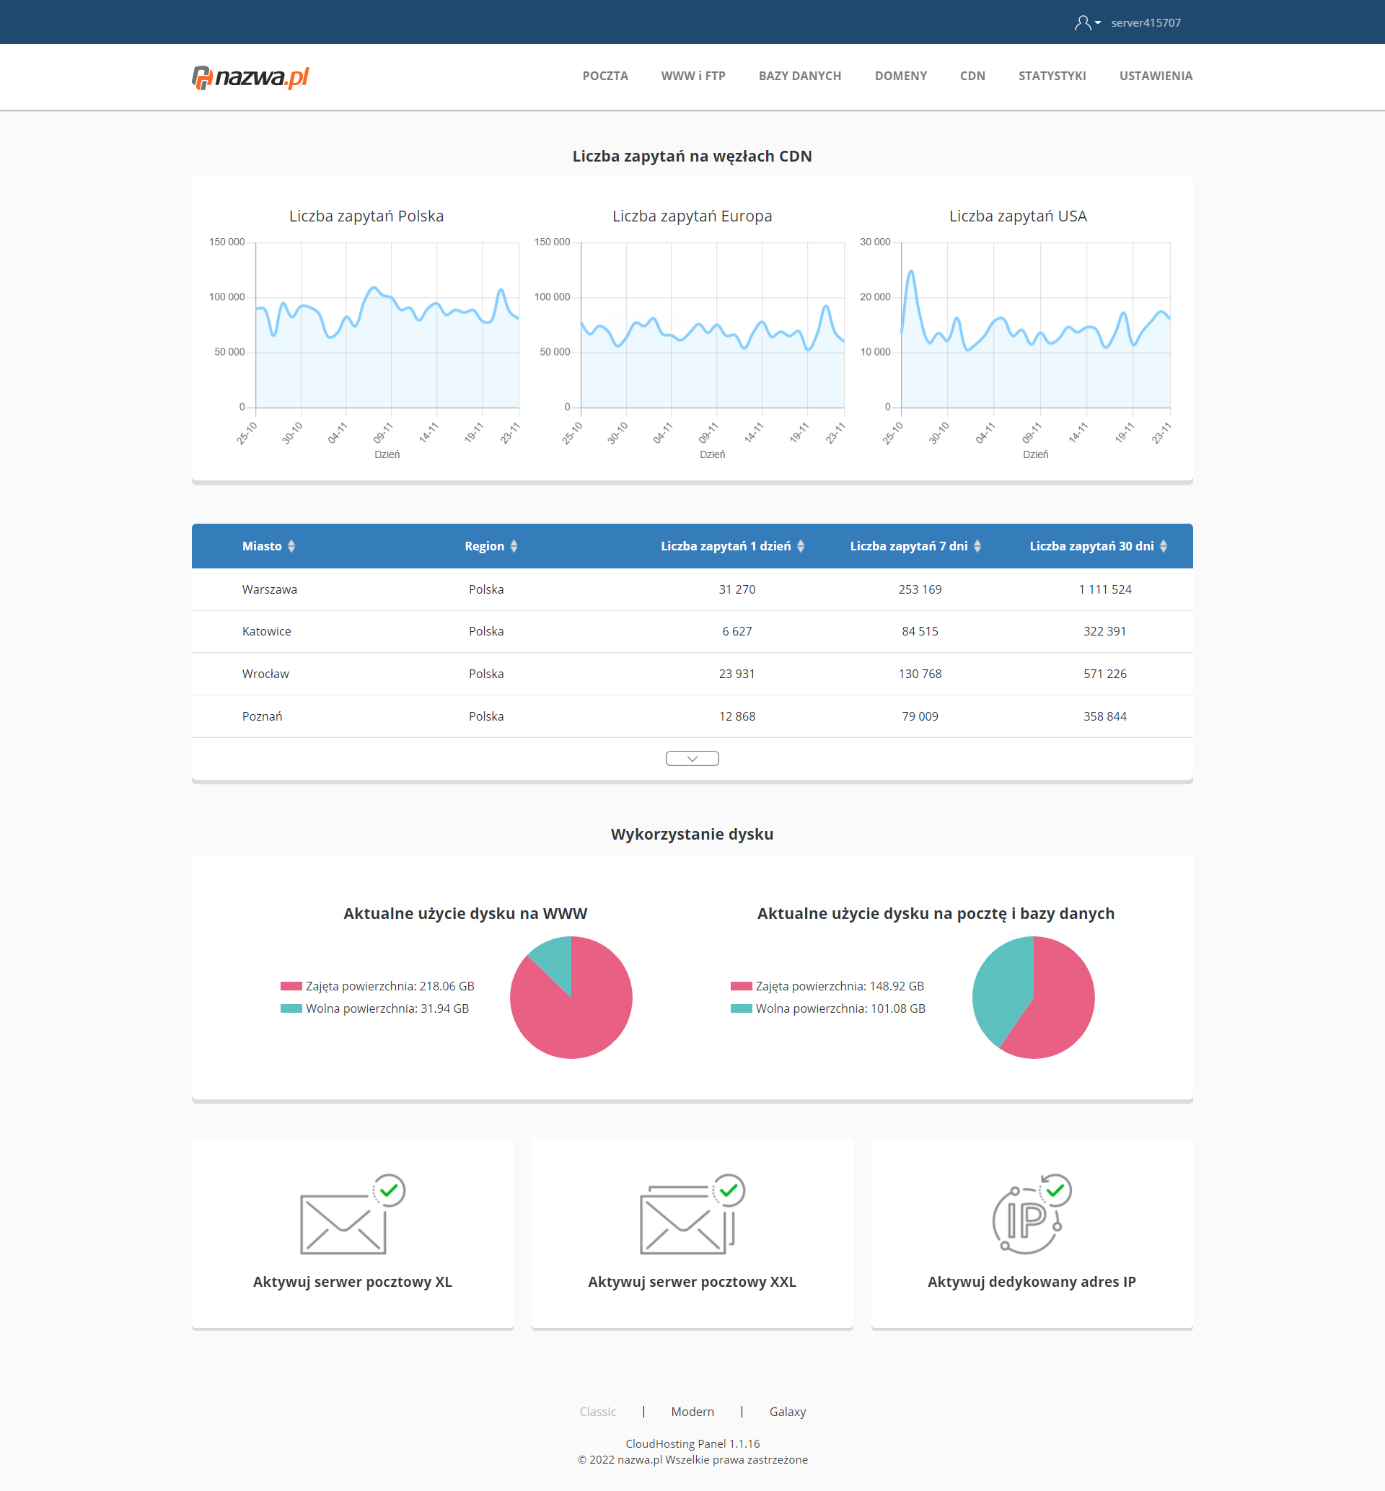Click red Zajęta 218.06 GB legend swatch

[291, 986]
